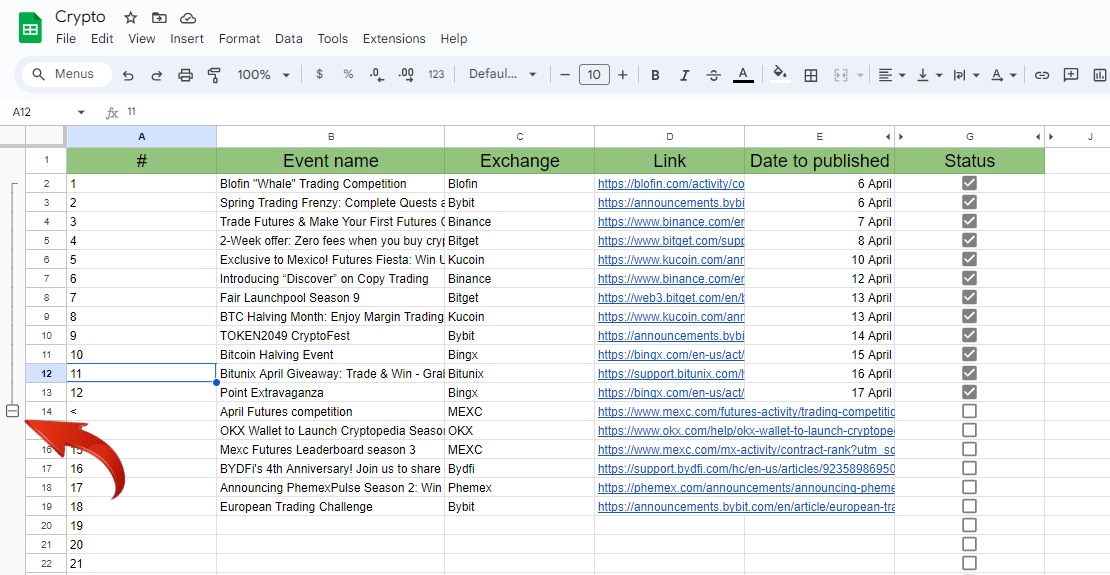Decrease decimal places
This screenshot has height=575, width=1110.
tap(377, 75)
